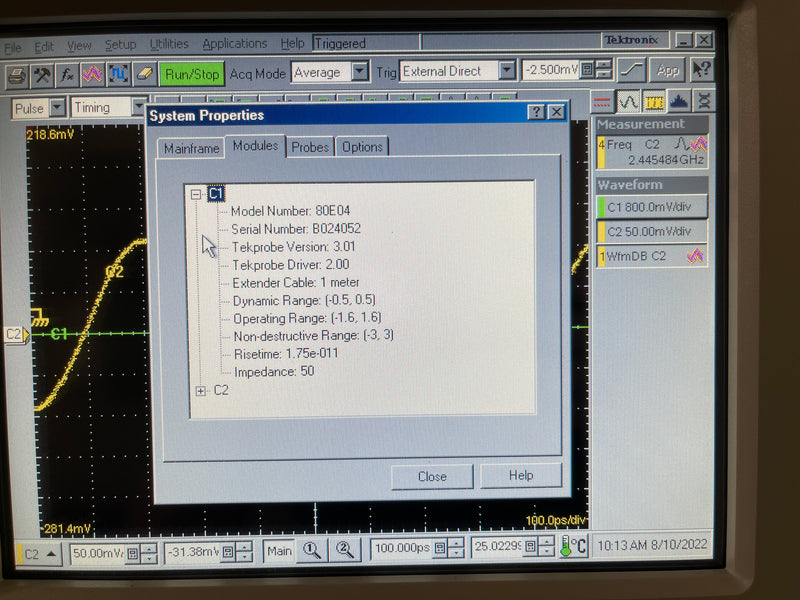
Task: Click the zoom 2 magnifier icon
Action: pyautogui.click(x=345, y=550)
